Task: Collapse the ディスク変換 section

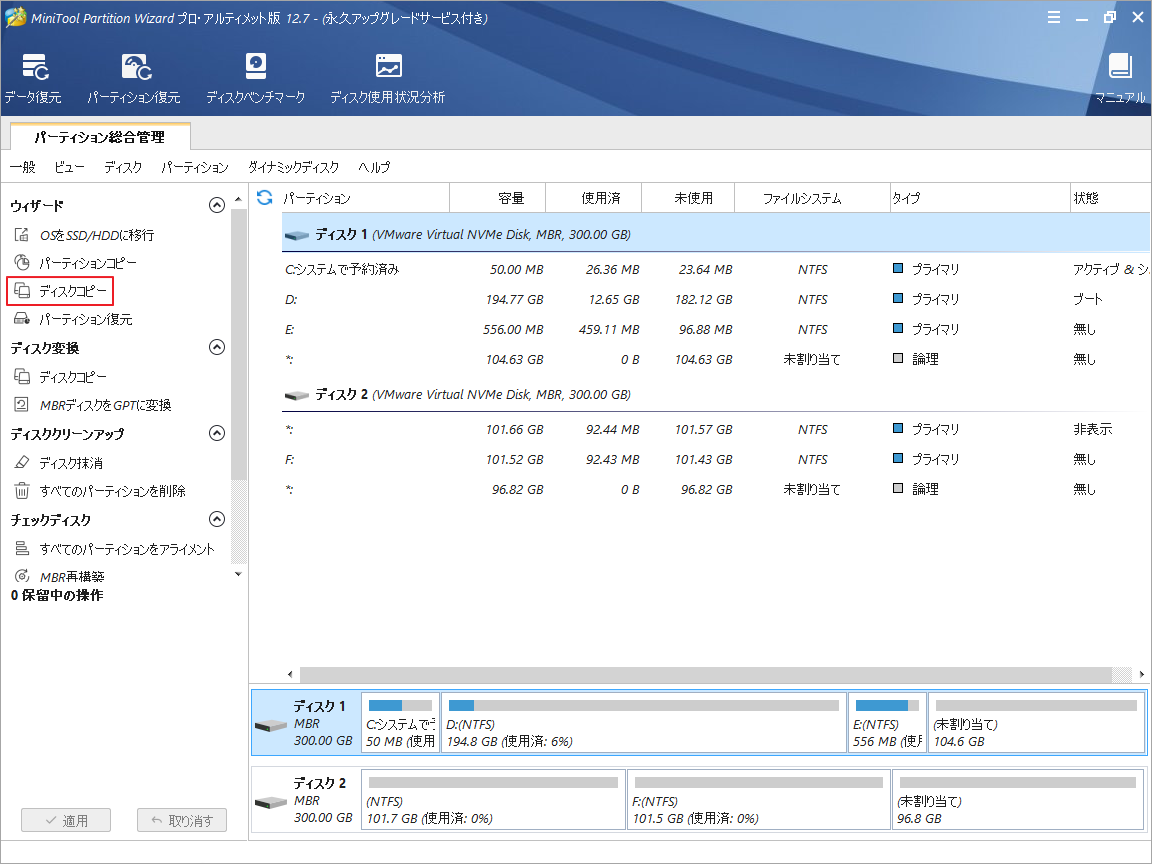Action: click(216, 347)
